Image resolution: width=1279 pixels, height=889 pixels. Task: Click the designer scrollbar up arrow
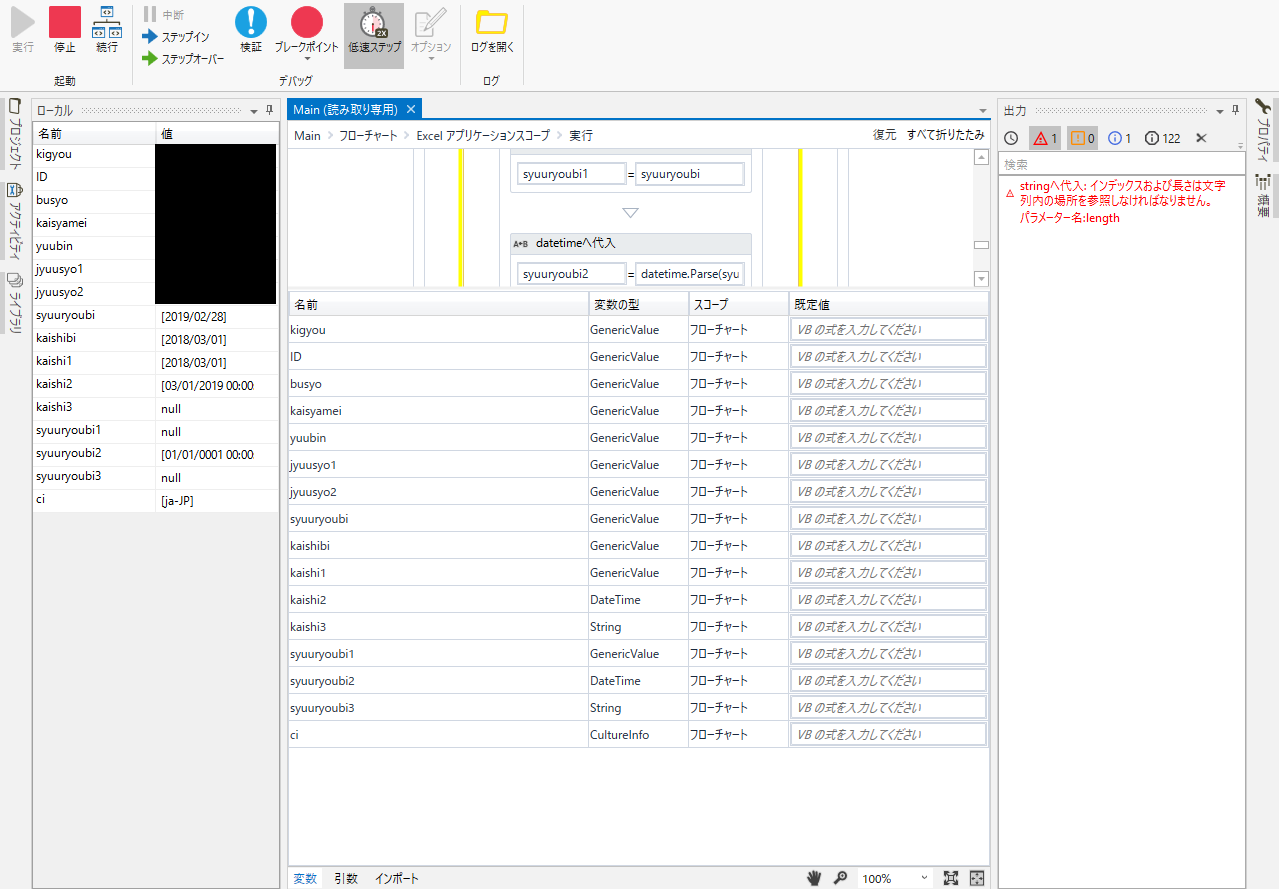pos(981,156)
